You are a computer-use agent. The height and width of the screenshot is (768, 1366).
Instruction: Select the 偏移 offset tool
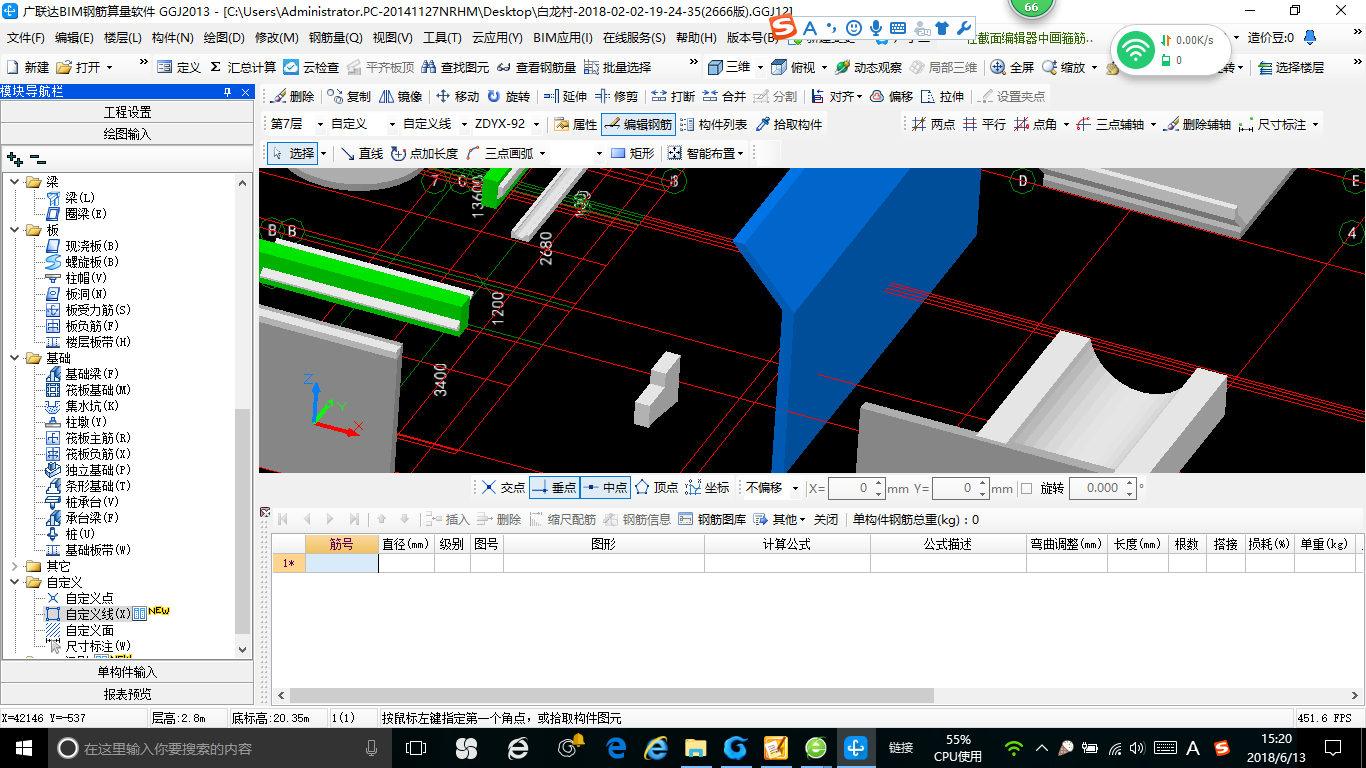point(891,97)
